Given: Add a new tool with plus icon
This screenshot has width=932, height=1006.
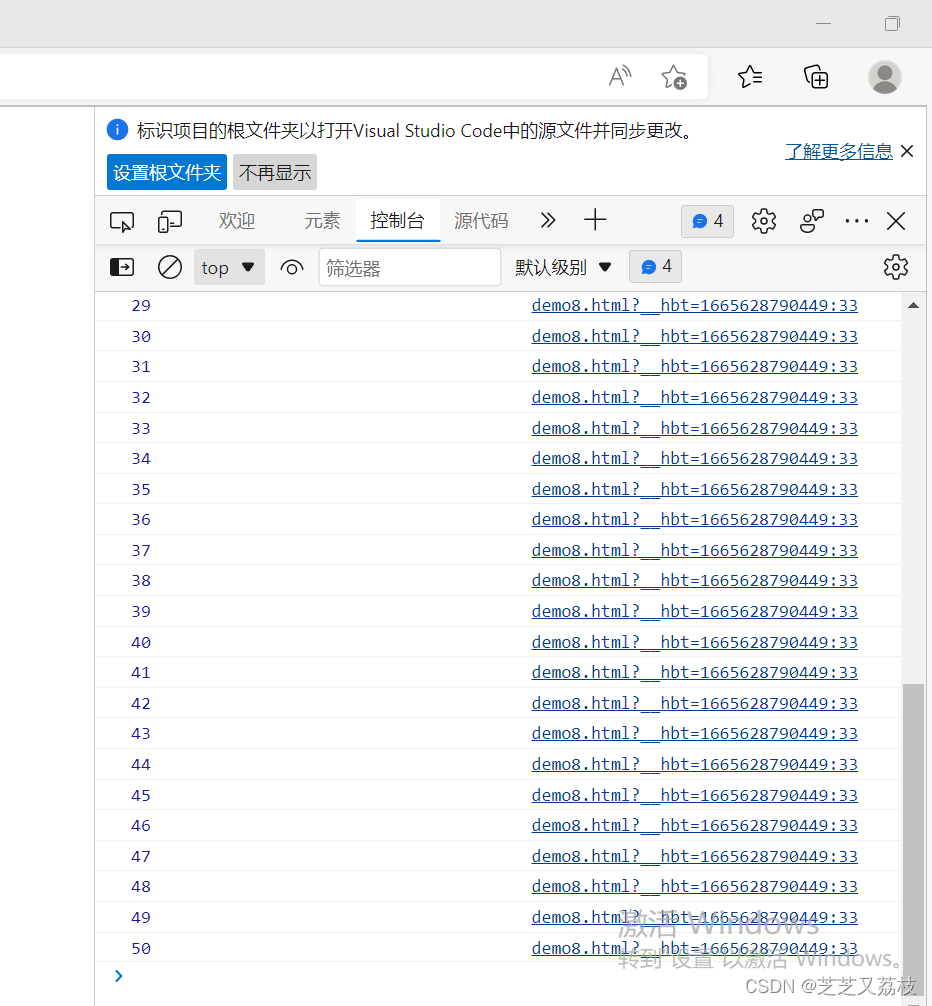Looking at the screenshot, I should click(595, 220).
